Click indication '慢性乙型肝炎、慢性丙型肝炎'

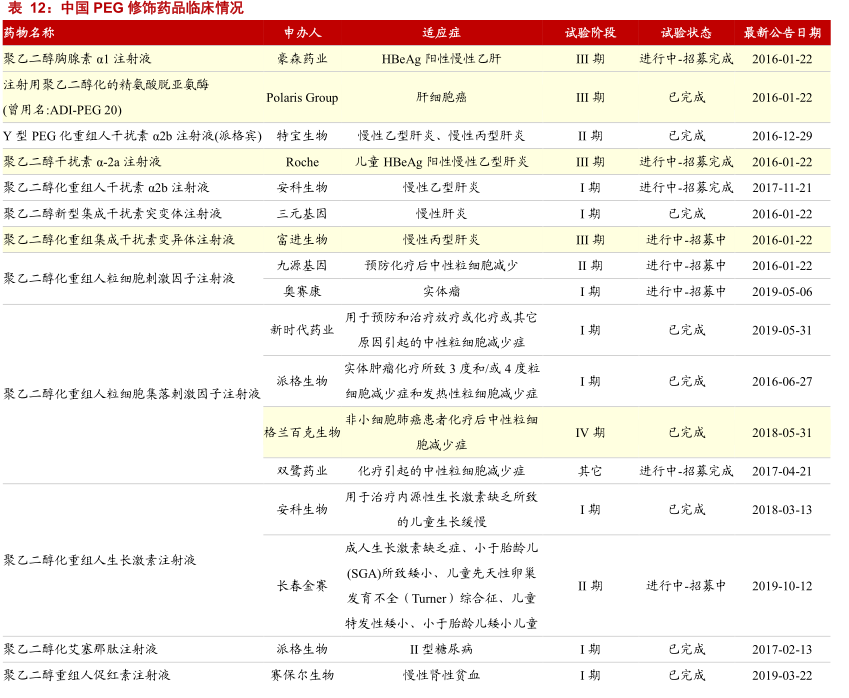(441, 136)
